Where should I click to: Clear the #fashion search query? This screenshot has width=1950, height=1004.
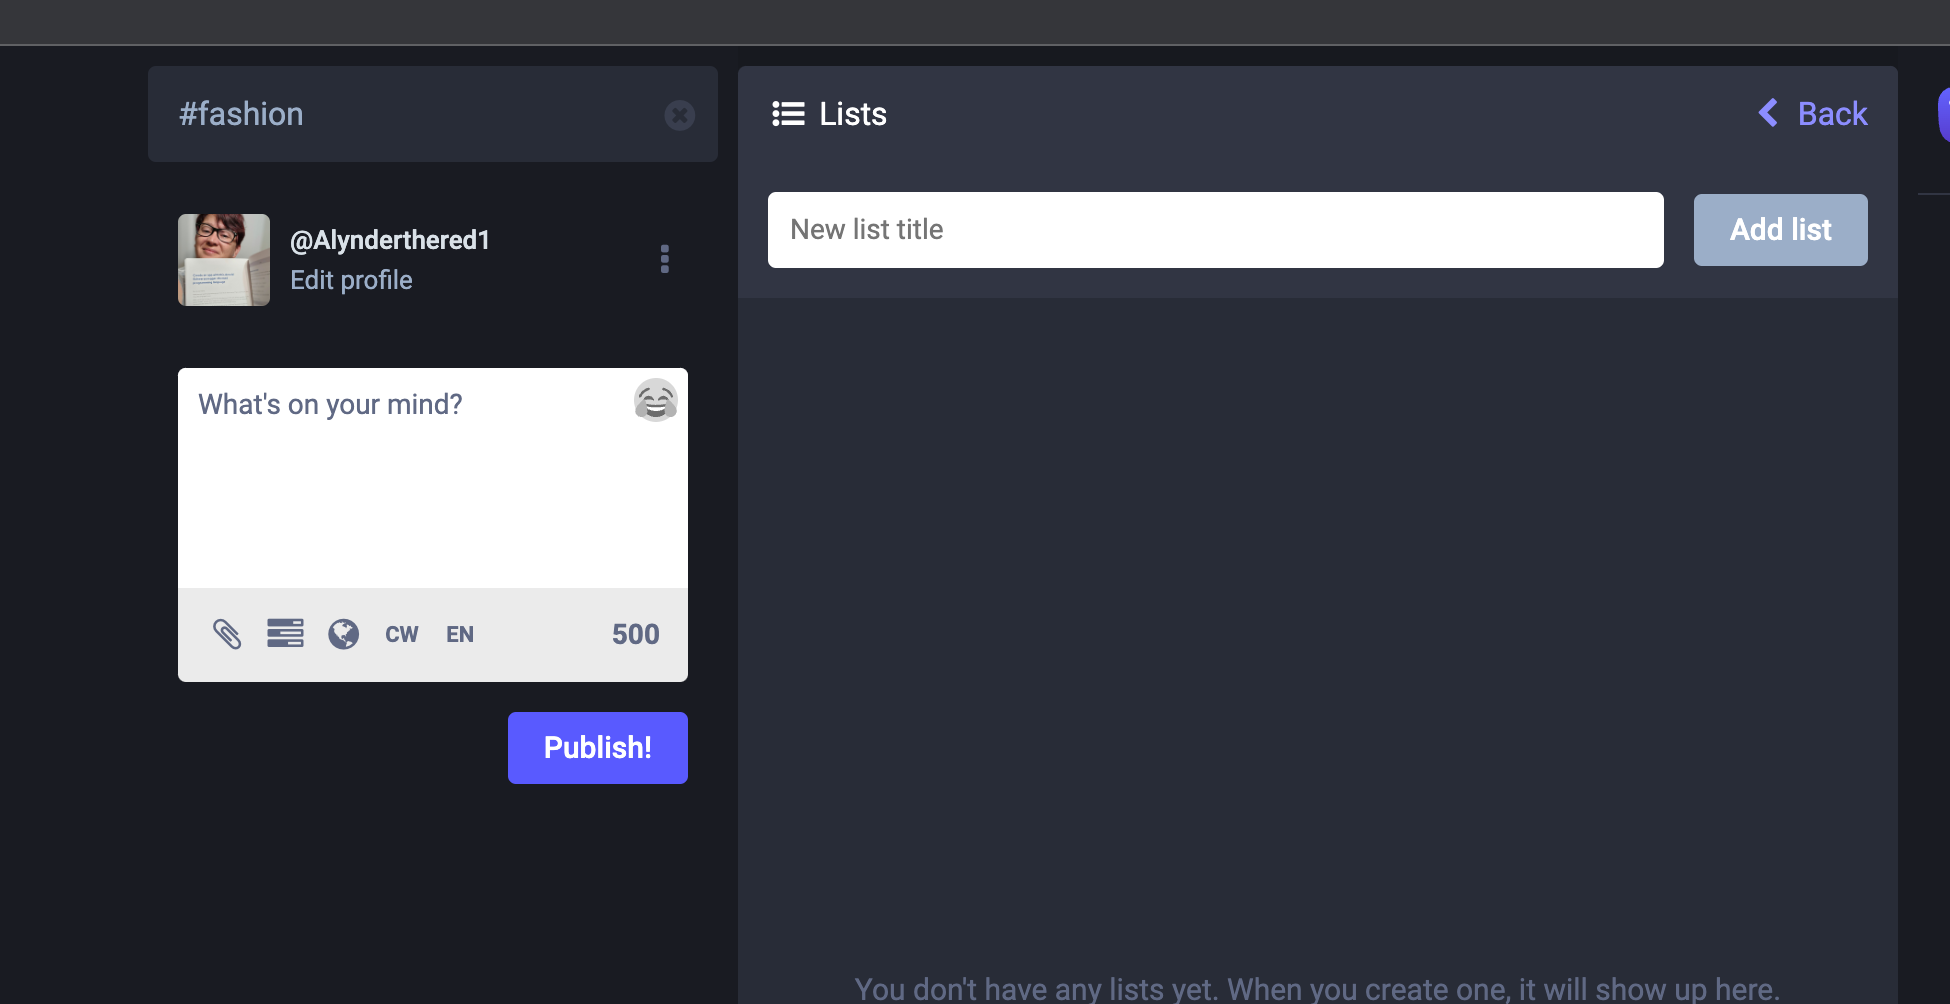679,116
